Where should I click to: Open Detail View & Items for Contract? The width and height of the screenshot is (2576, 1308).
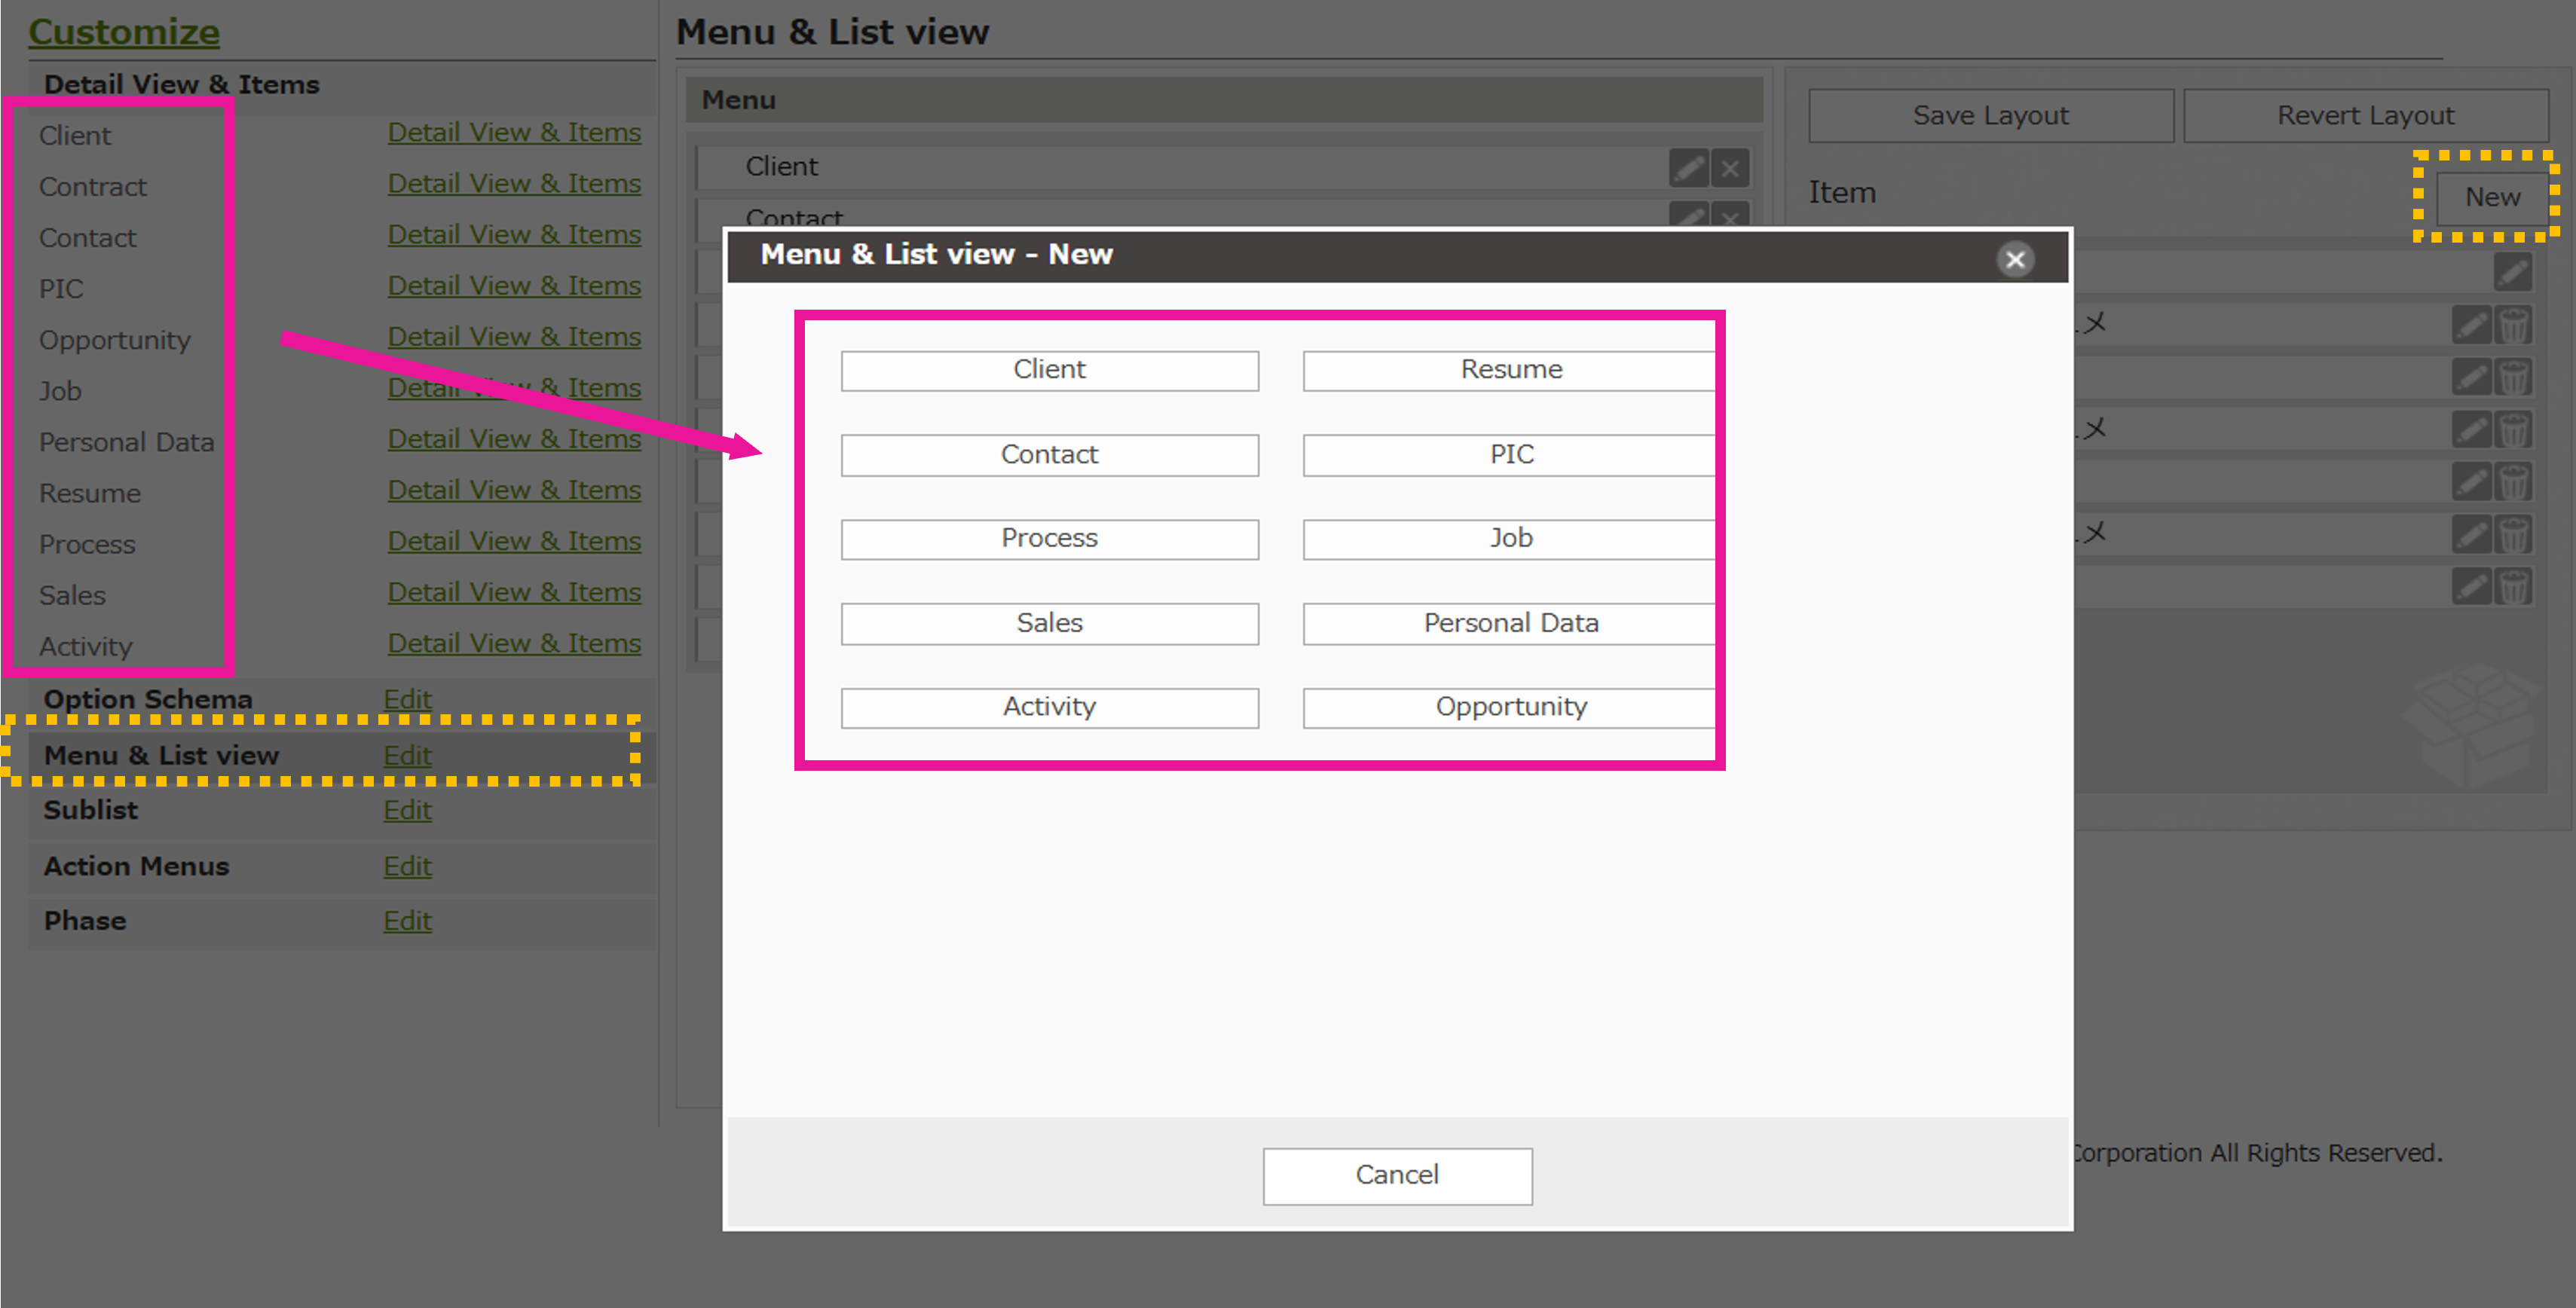click(x=514, y=184)
